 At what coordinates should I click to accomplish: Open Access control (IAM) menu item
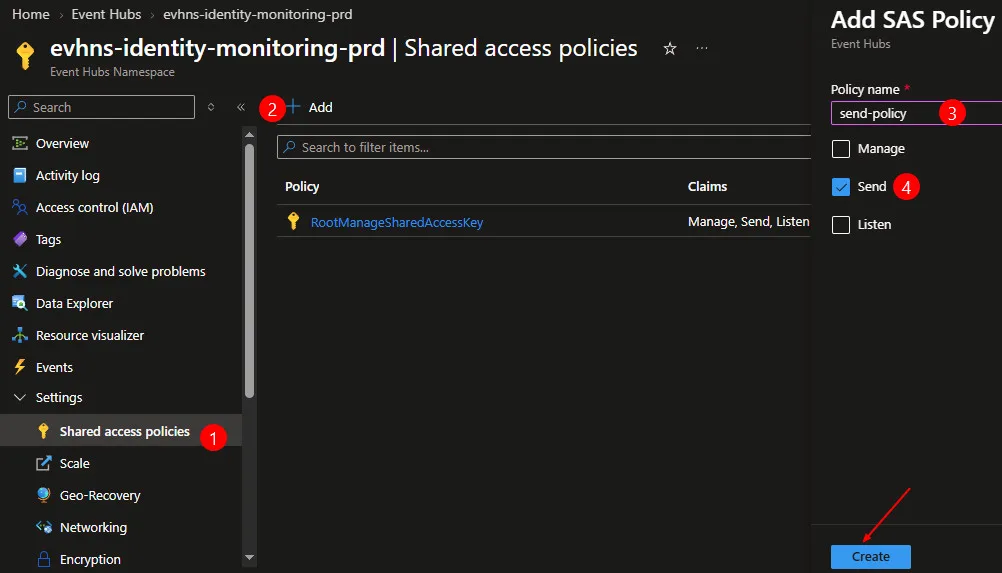95,208
